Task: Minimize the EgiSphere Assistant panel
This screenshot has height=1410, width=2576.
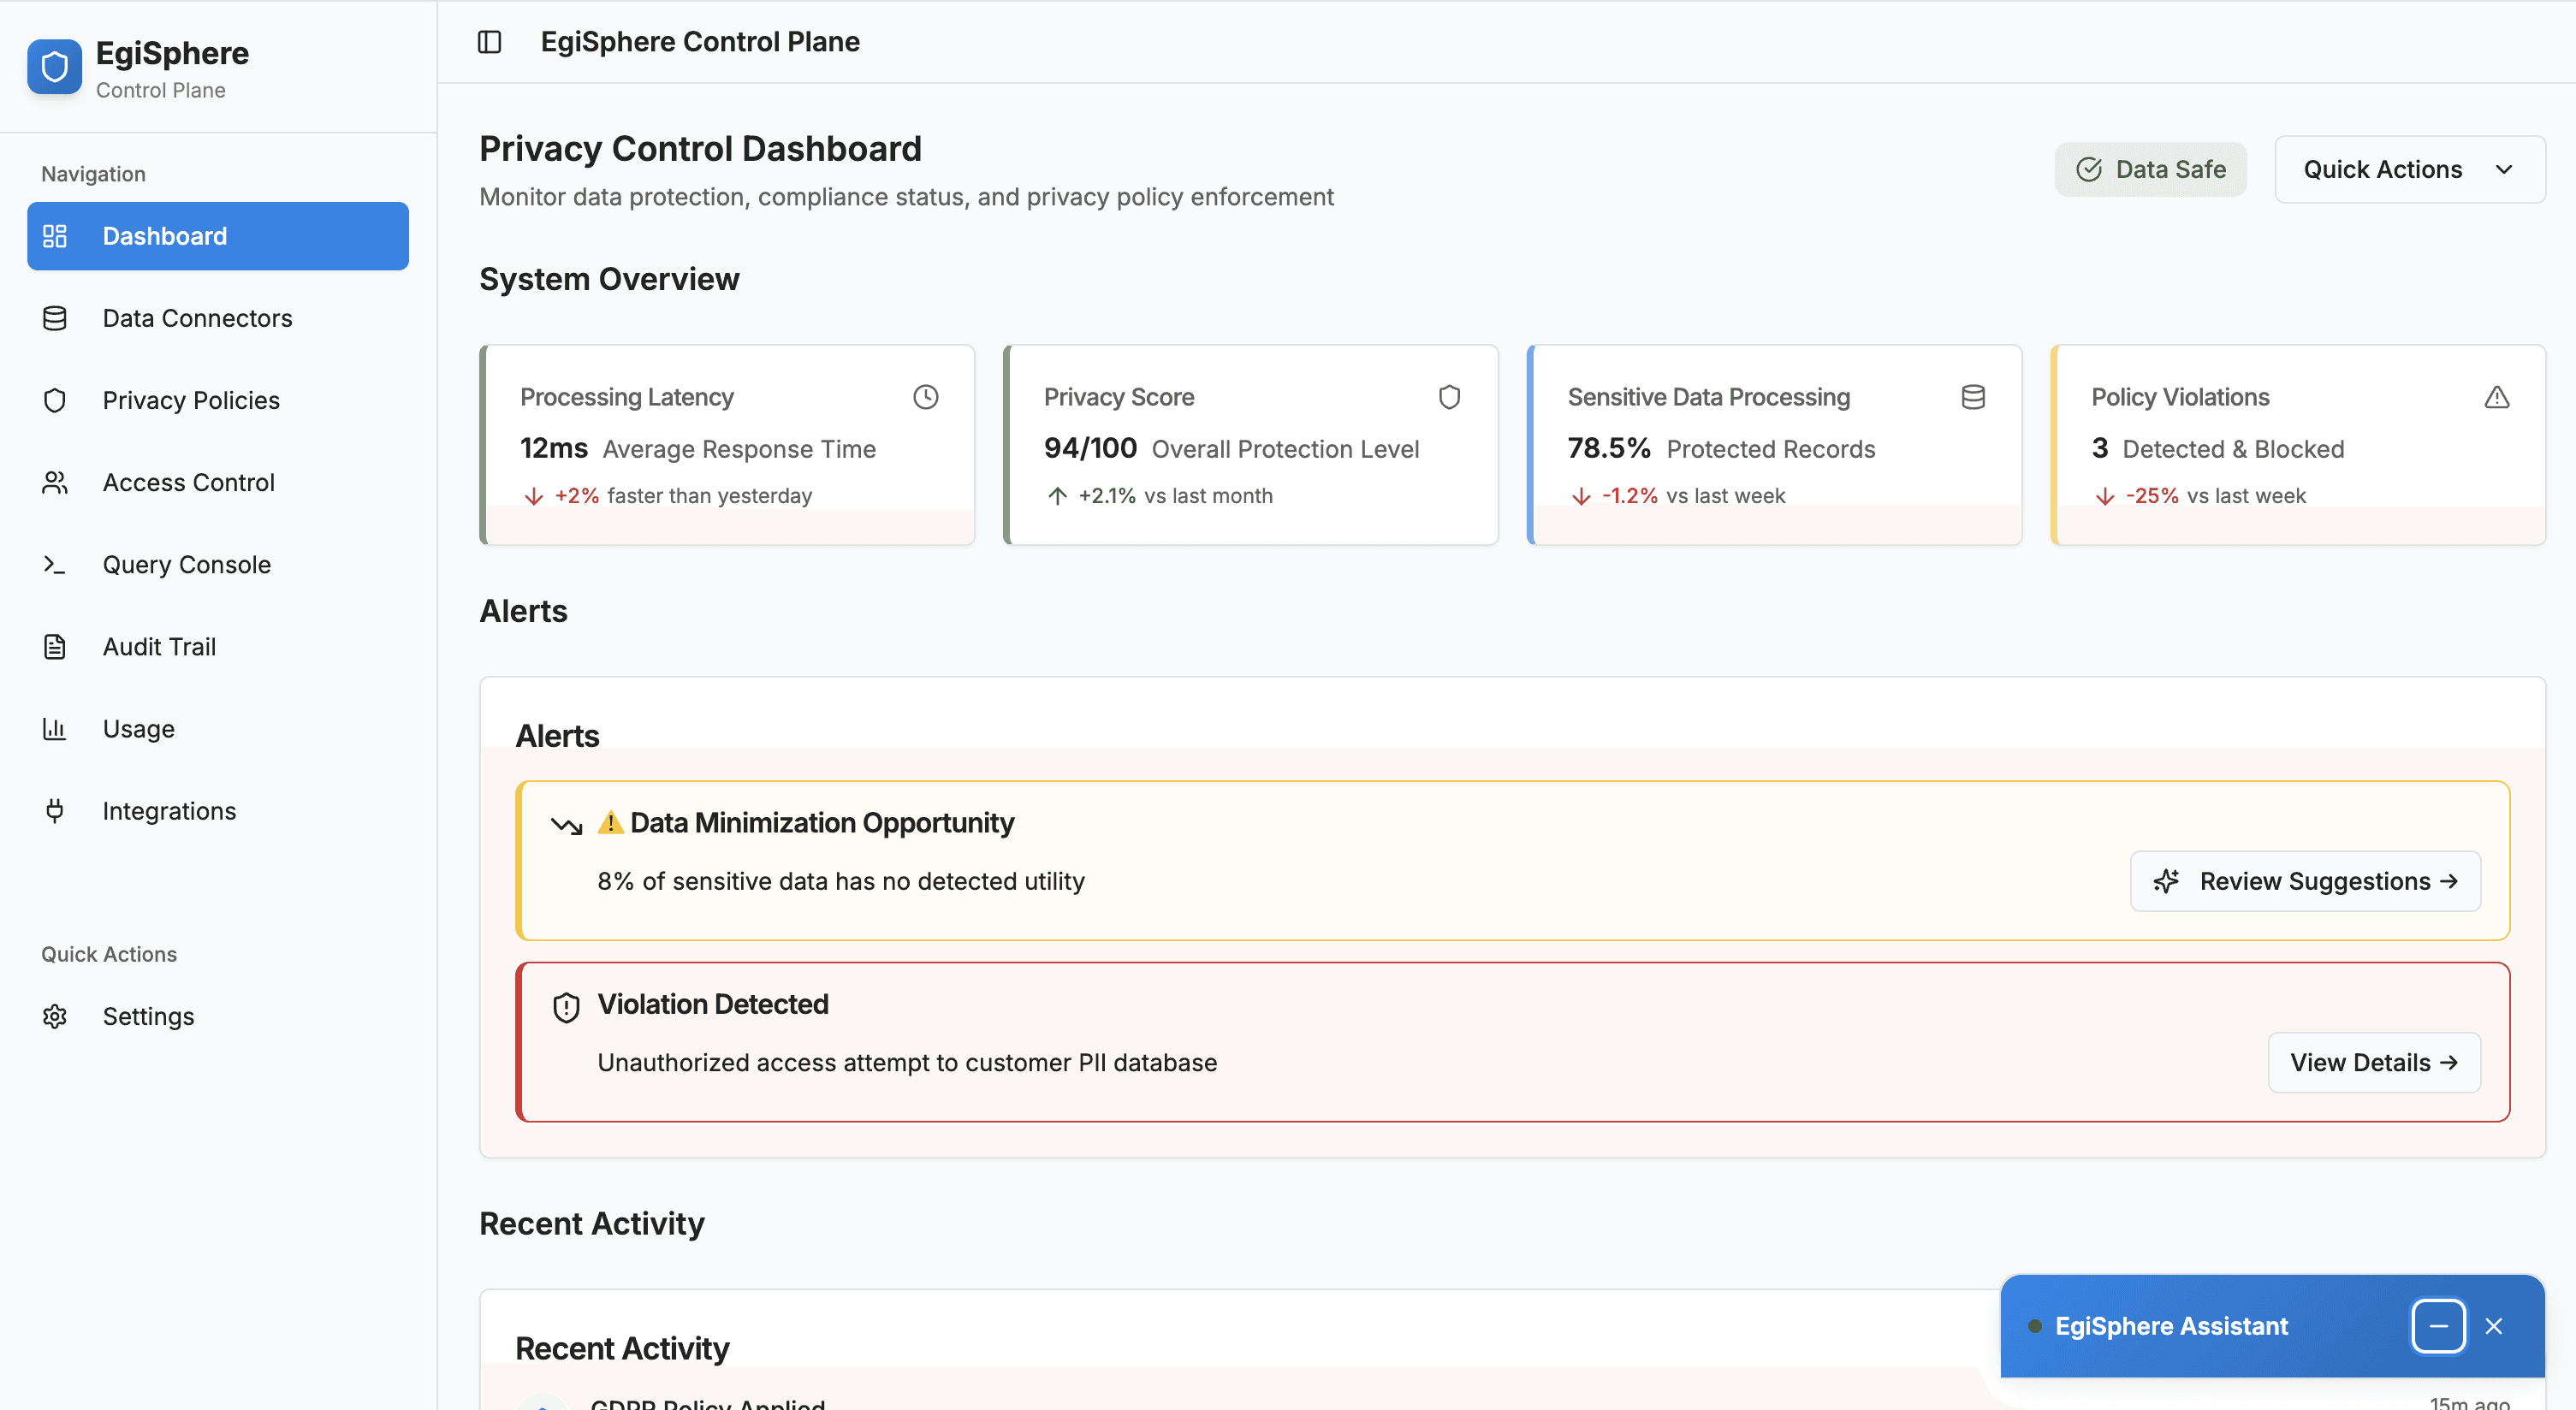Action: click(x=2438, y=1326)
